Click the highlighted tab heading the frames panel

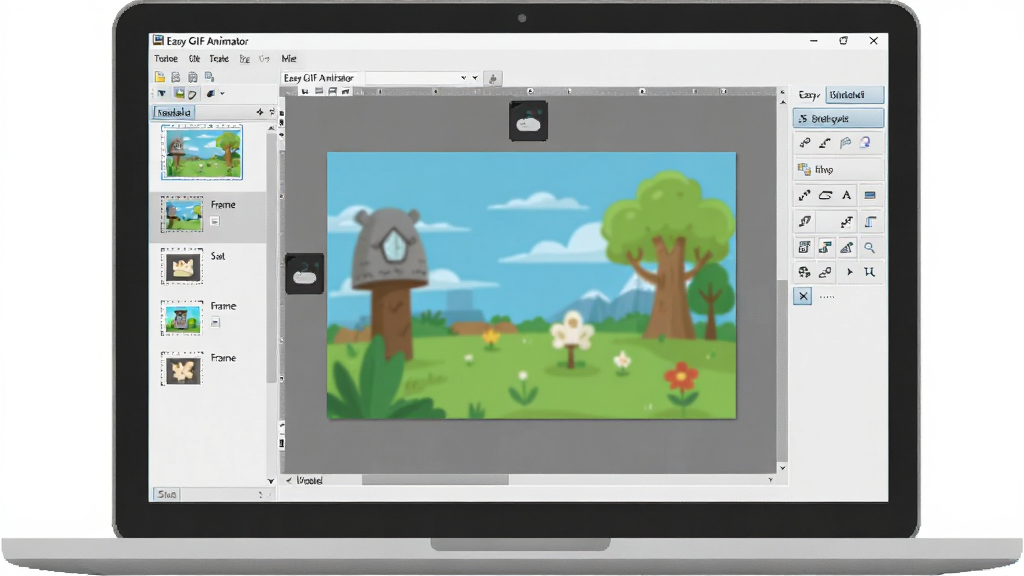pyautogui.click(x=174, y=112)
